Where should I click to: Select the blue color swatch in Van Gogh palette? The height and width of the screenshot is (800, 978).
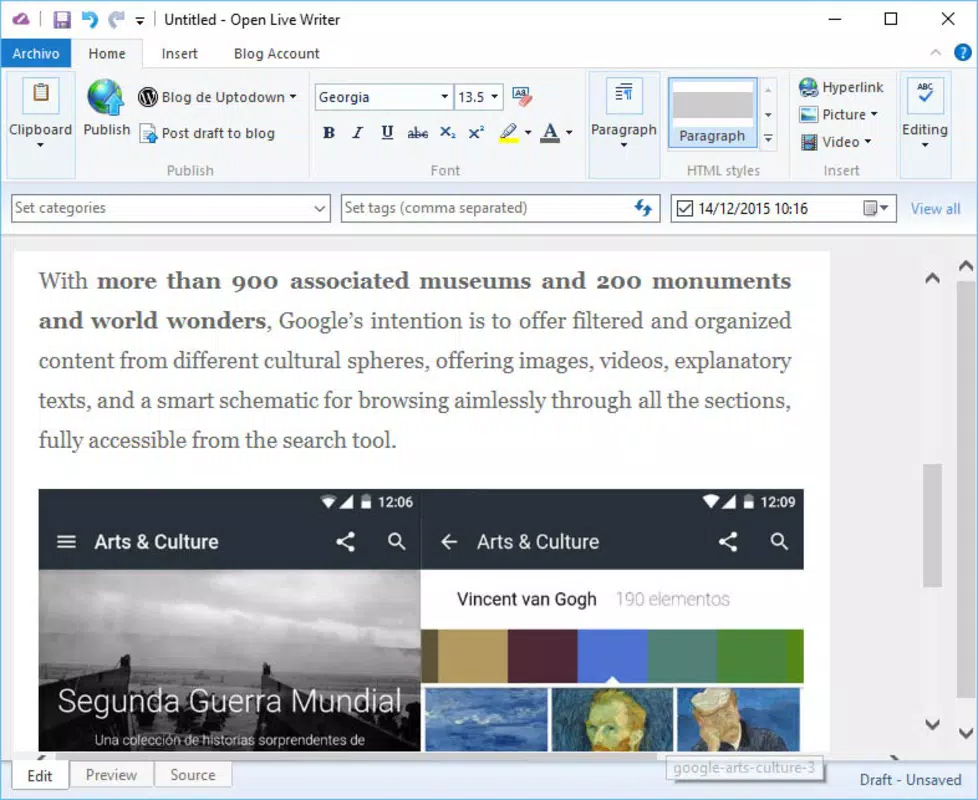click(612, 656)
